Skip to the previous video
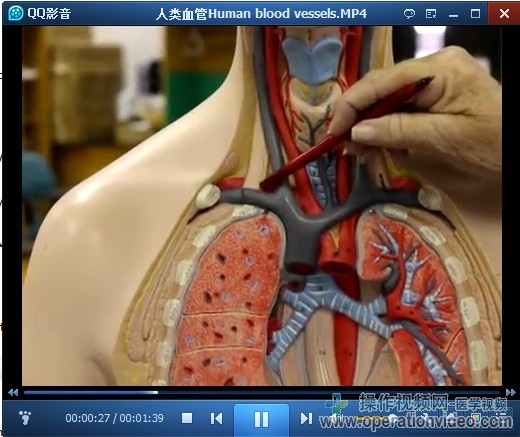Image resolution: width=520 pixels, height=437 pixels. [216, 418]
